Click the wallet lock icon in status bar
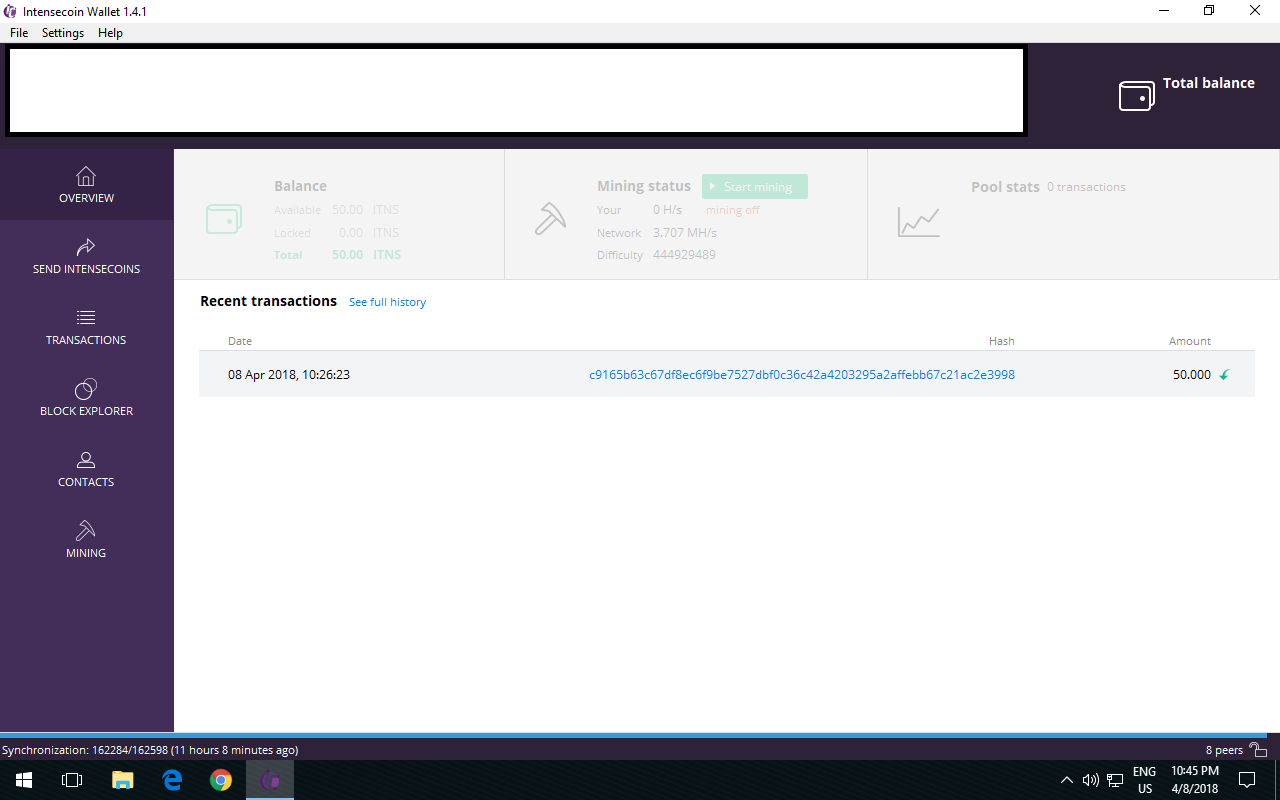1280x800 pixels. [x=1259, y=750]
